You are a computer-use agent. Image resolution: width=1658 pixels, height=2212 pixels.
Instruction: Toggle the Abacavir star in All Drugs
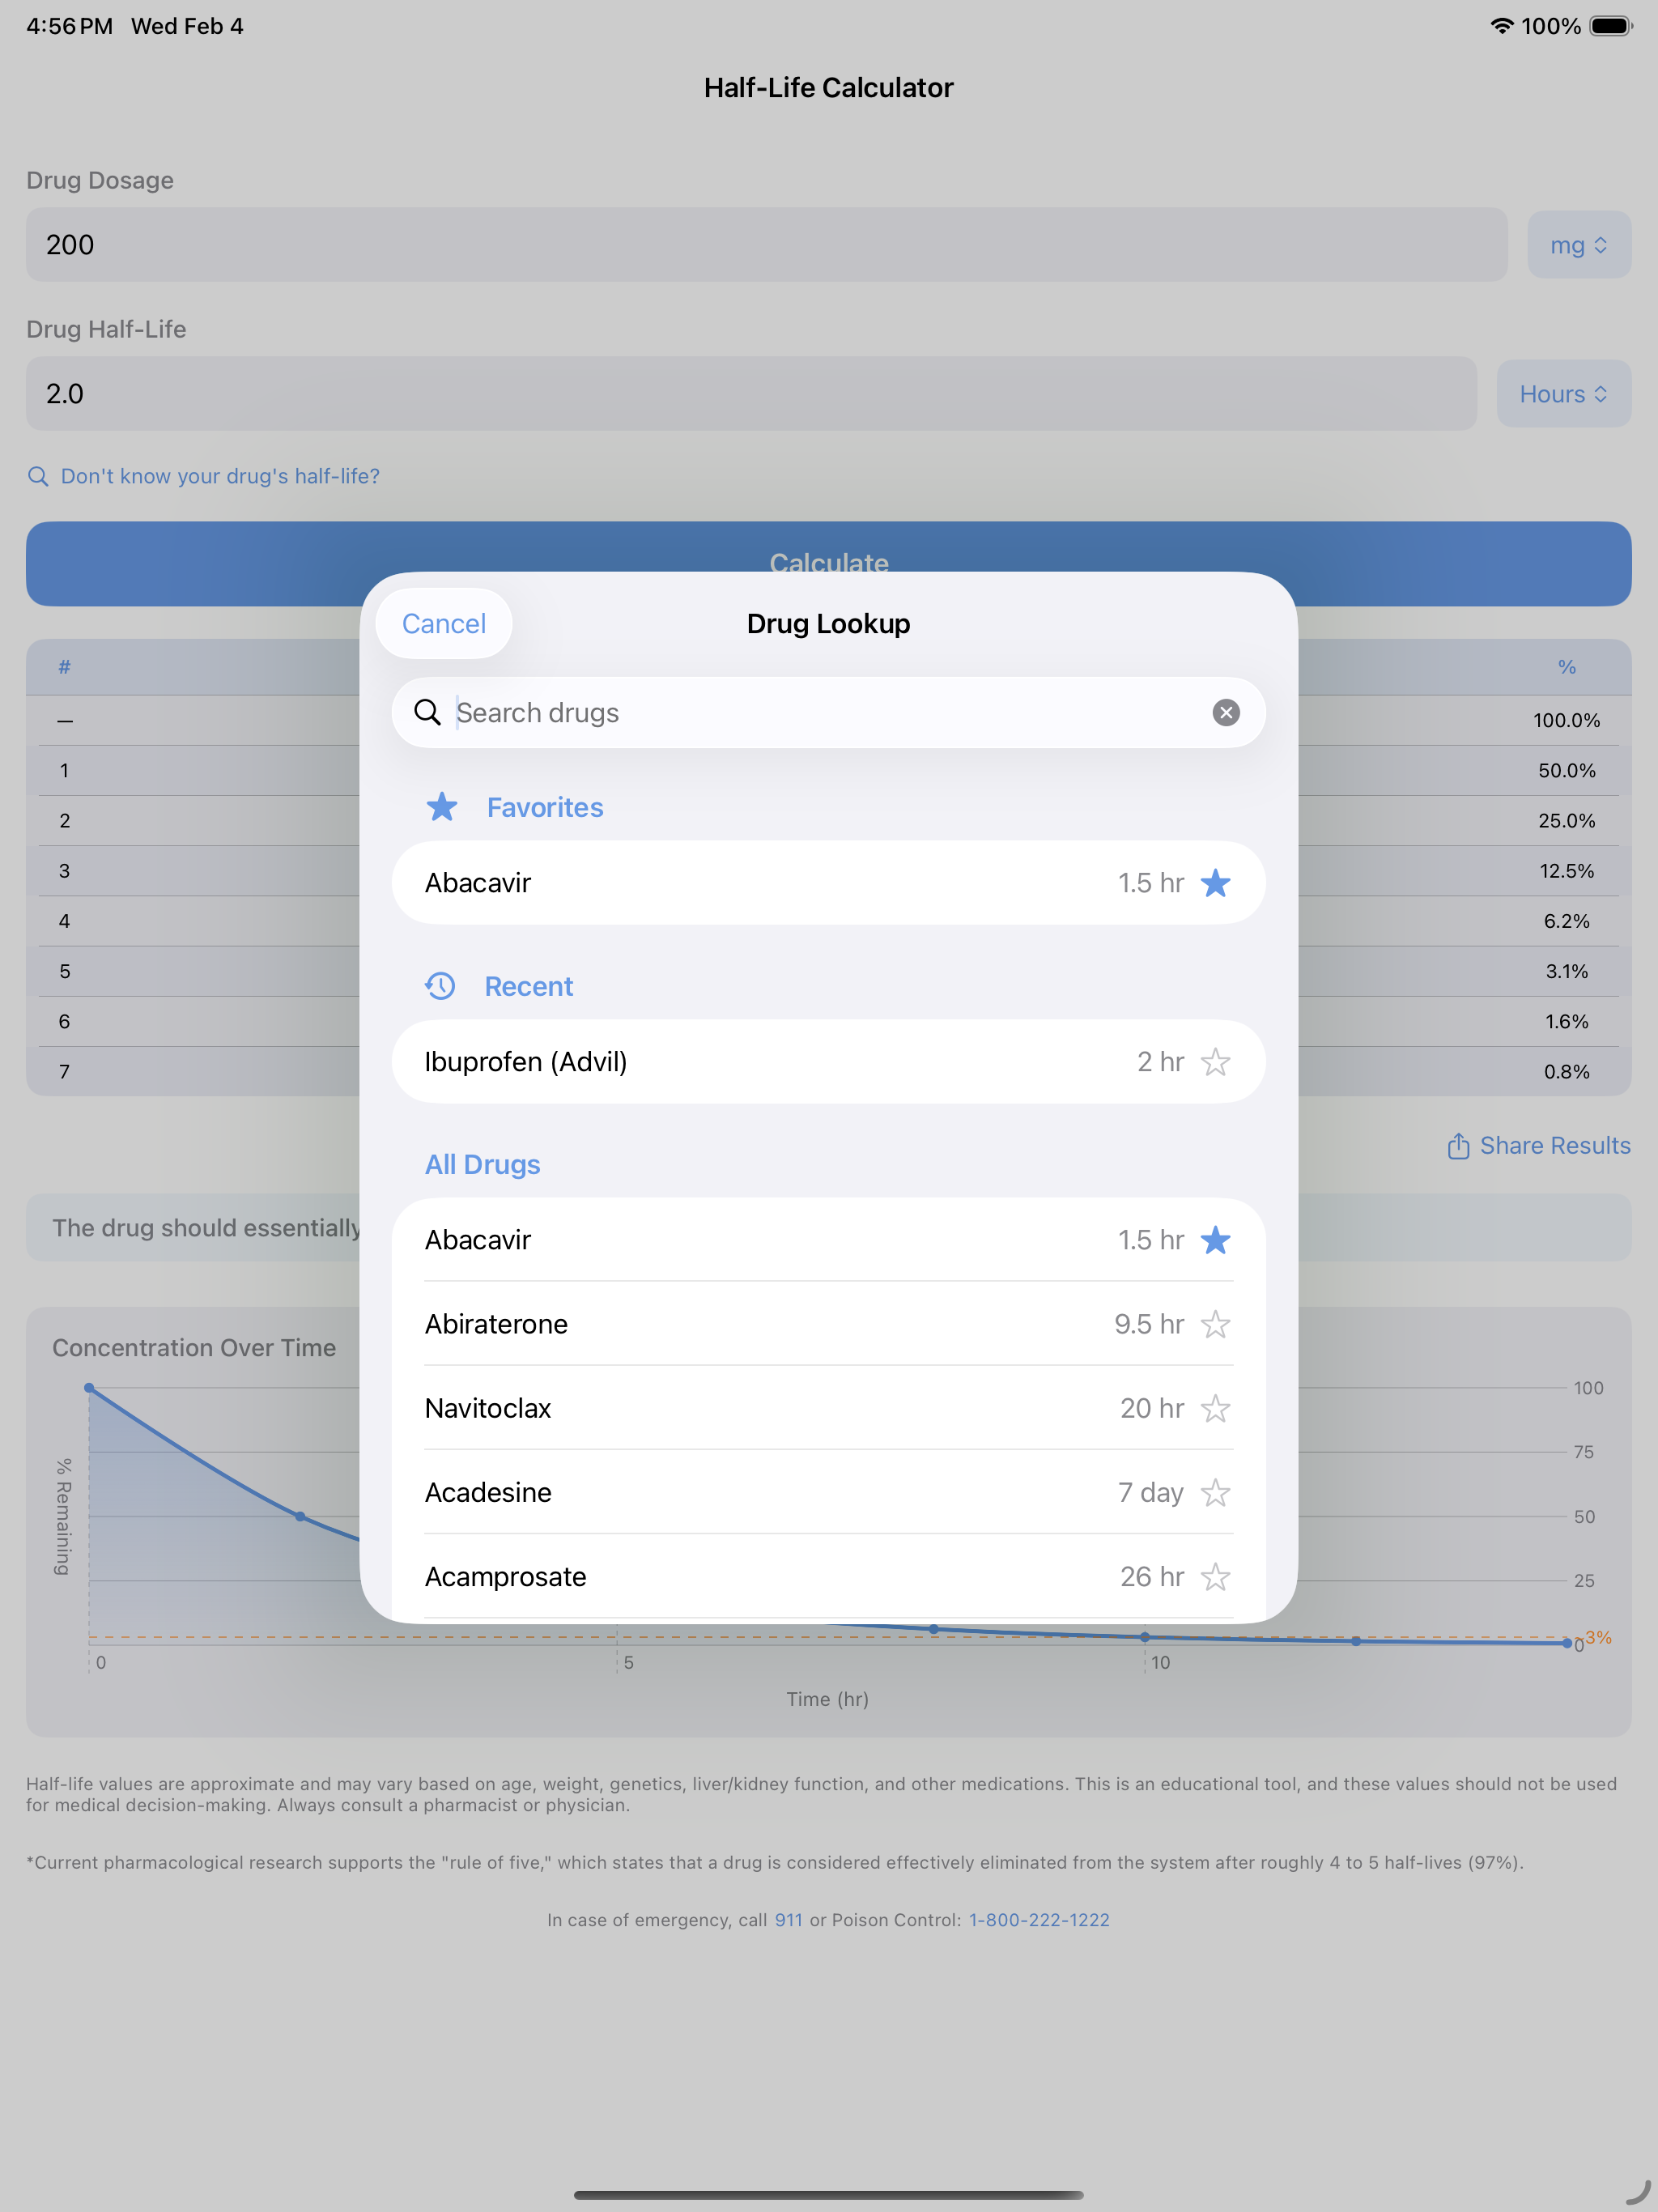tap(1215, 1240)
